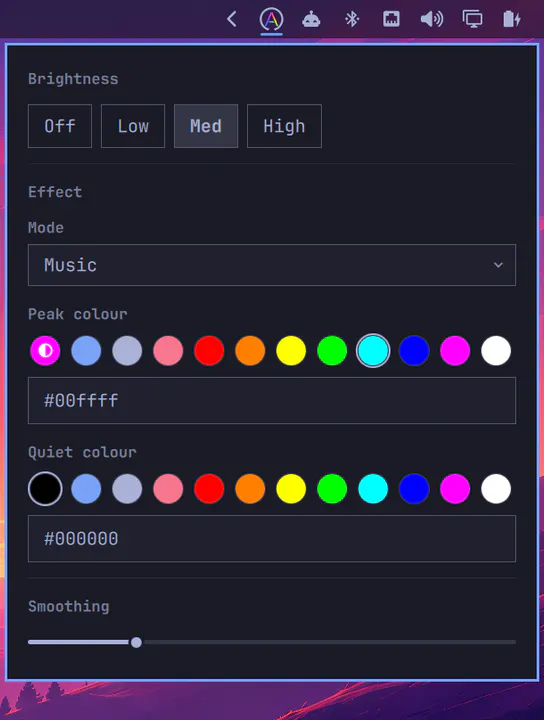Select the orange Quiet colour swatch

(x=250, y=489)
